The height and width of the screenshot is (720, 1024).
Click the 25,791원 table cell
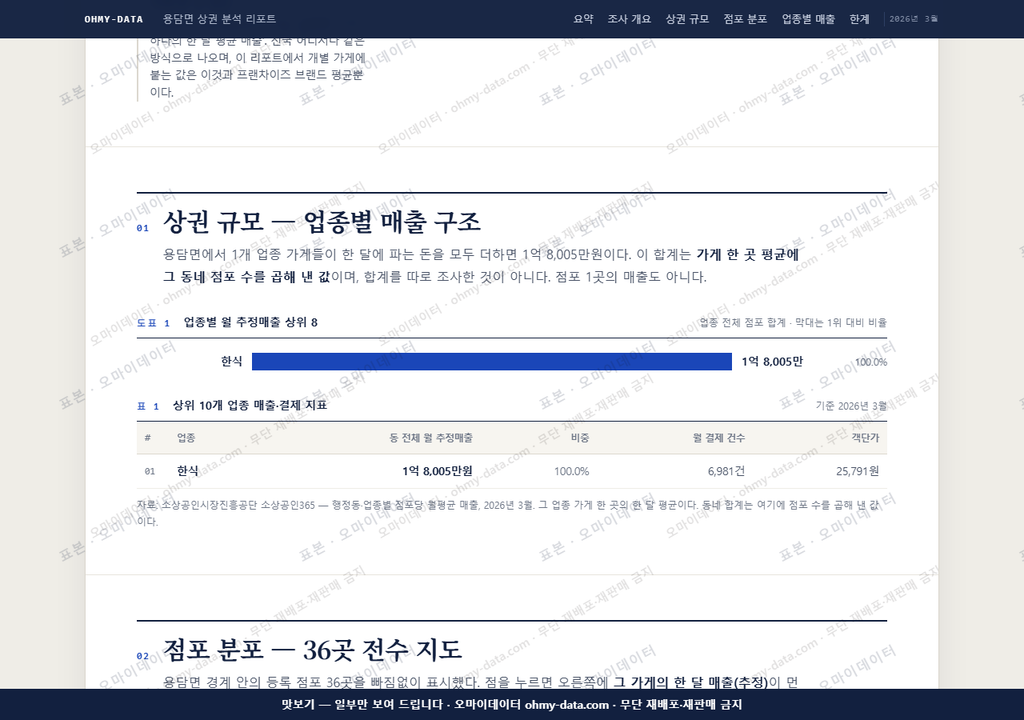pyautogui.click(x=857, y=471)
